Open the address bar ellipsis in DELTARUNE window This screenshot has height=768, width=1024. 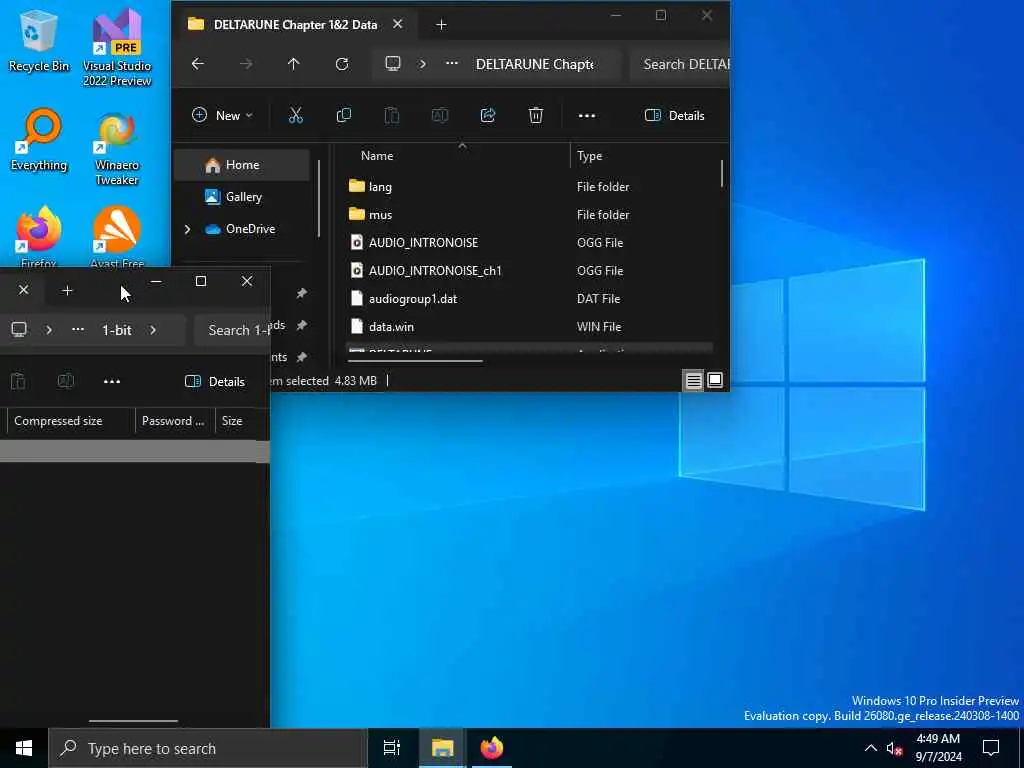(x=451, y=64)
